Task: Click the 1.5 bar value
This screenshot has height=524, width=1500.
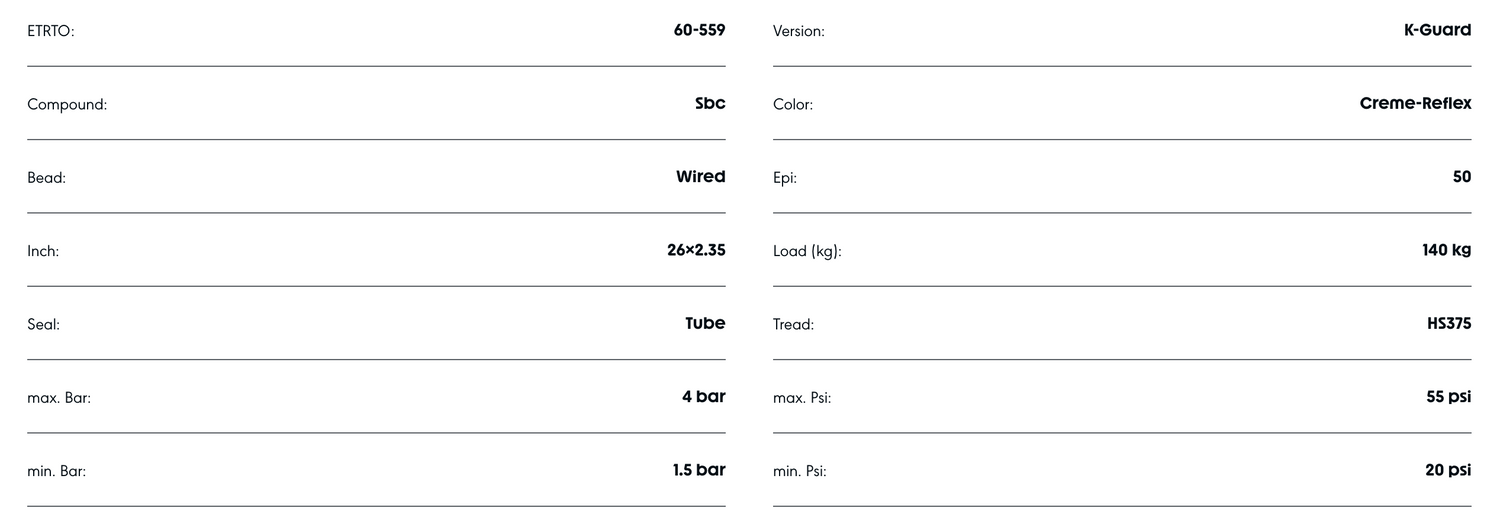Action: tap(699, 470)
